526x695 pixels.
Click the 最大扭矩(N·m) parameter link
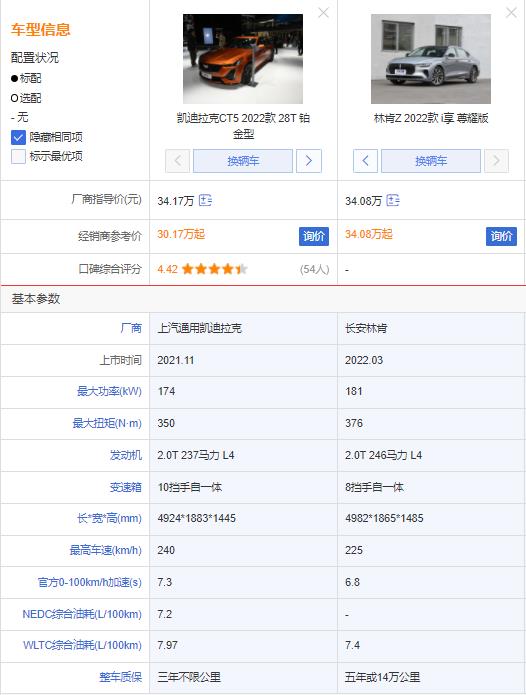click(x=107, y=423)
